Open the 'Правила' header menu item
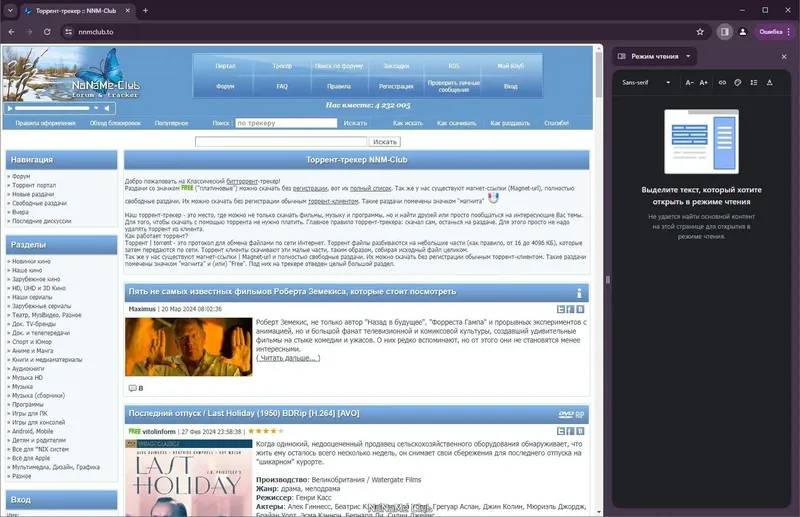Screen dimensions: 800x517 click(x=339, y=86)
